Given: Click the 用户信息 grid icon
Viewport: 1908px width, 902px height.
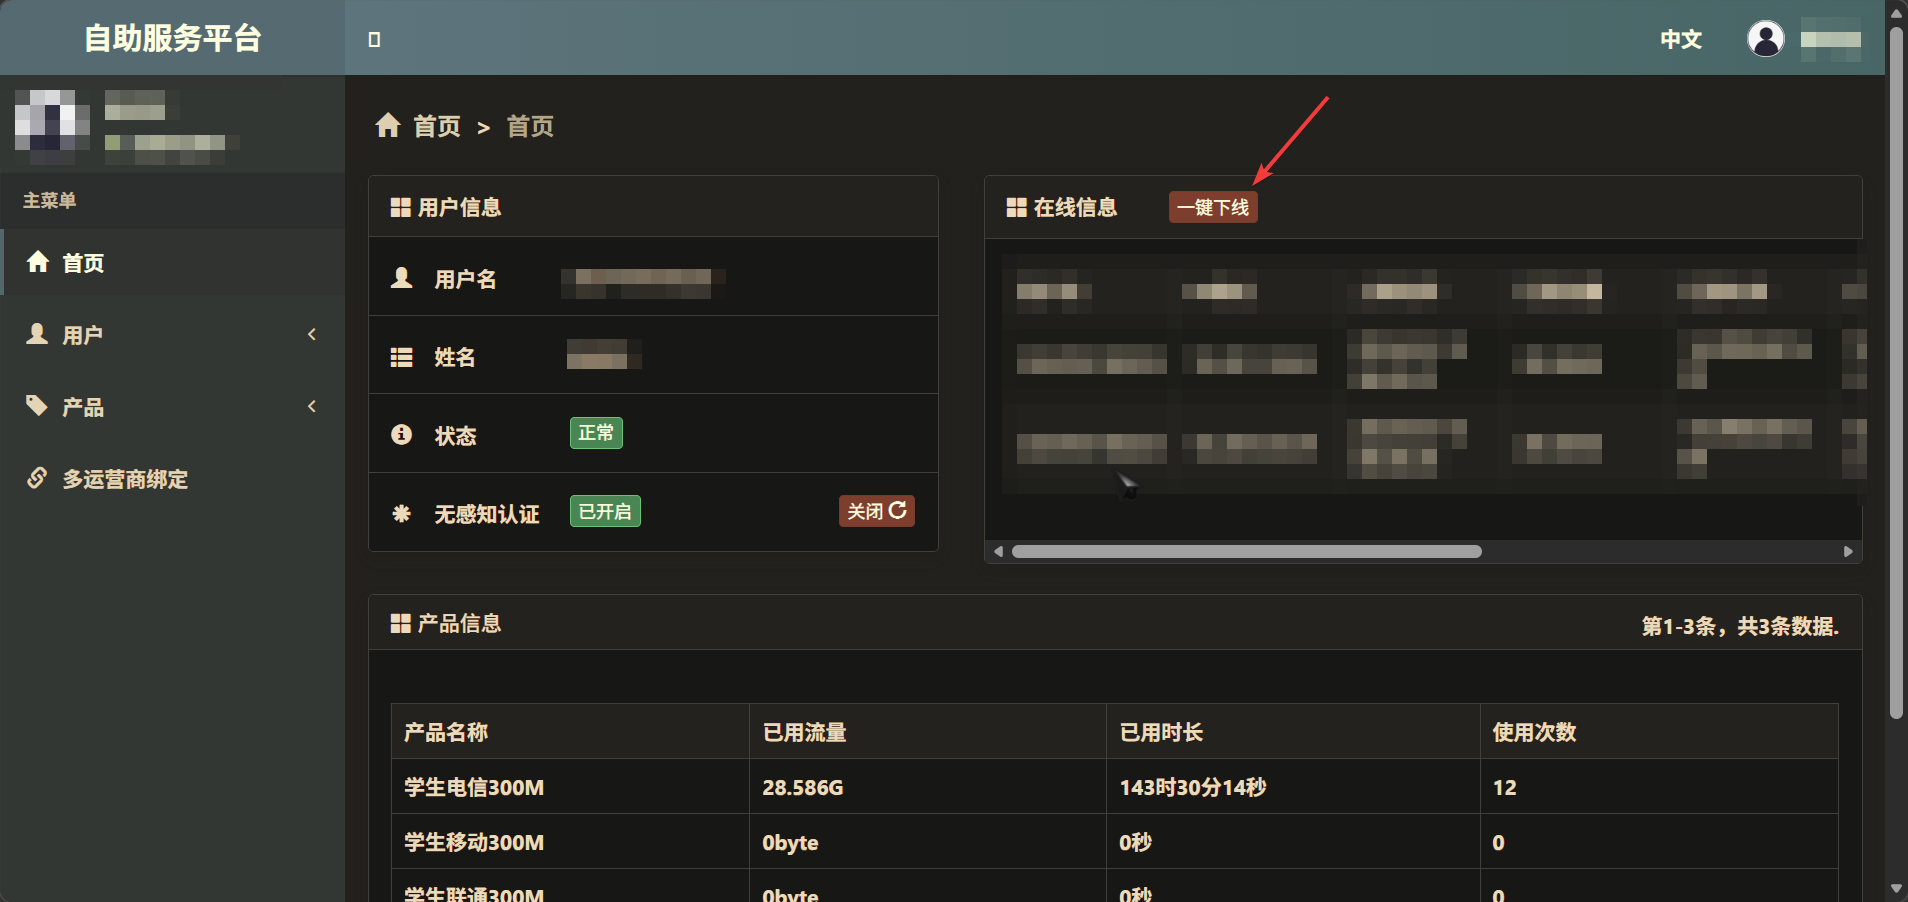Looking at the screenshot, I should pyautogui.click(x=400, y=207).
